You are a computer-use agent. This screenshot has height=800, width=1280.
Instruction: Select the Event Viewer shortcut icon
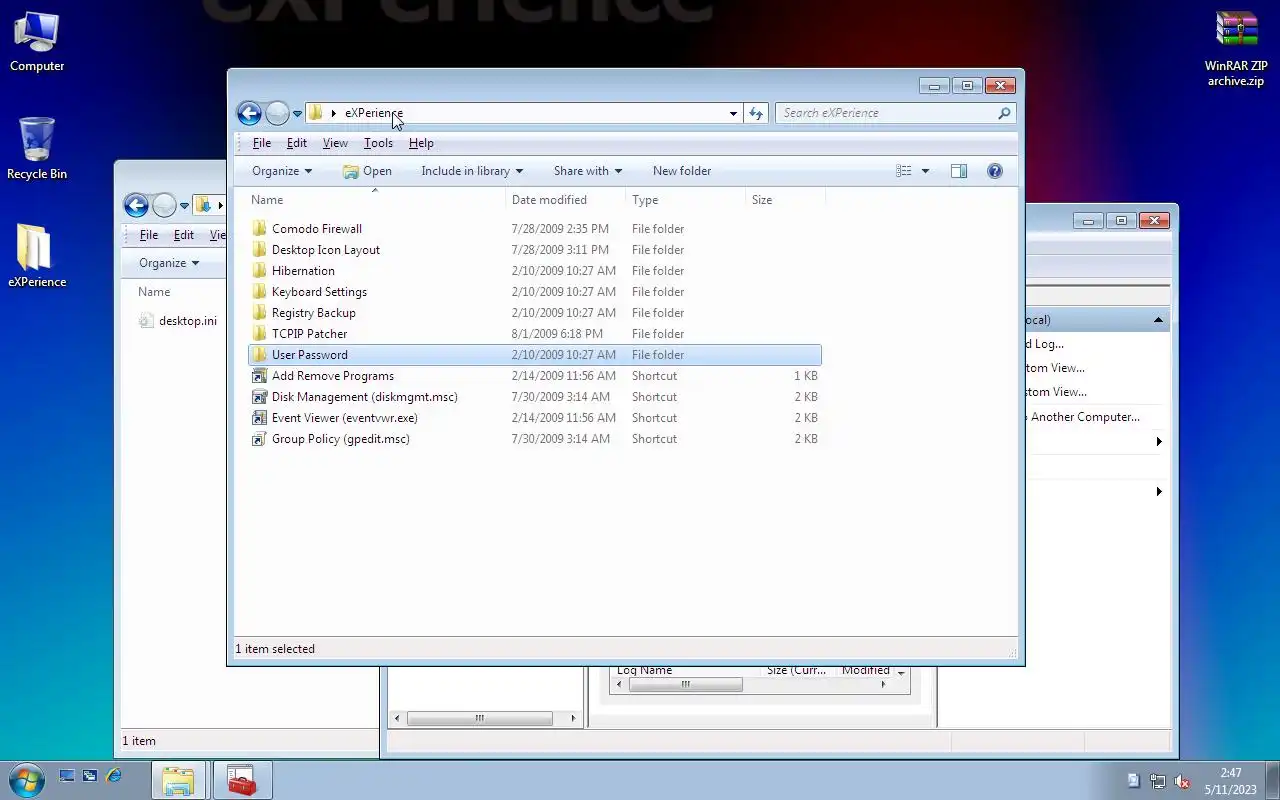click(x=260, y=418)
